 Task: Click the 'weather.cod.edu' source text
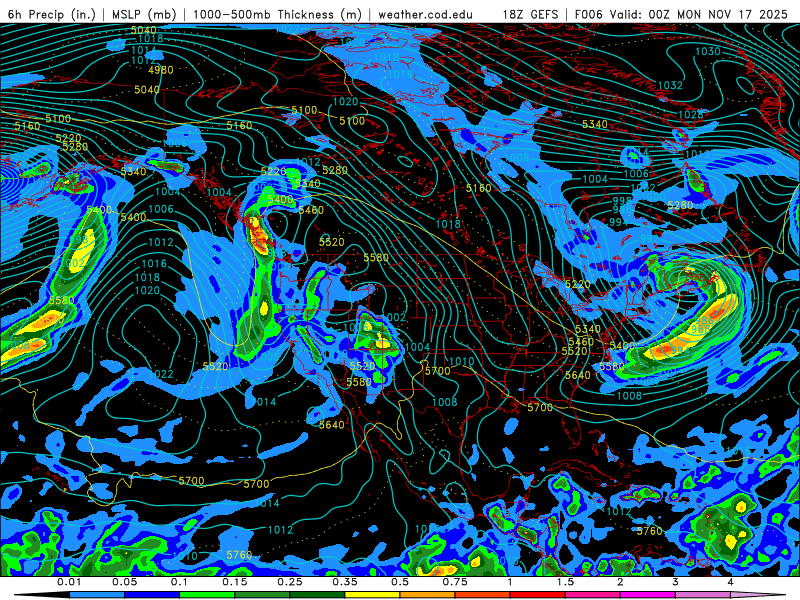425,14
